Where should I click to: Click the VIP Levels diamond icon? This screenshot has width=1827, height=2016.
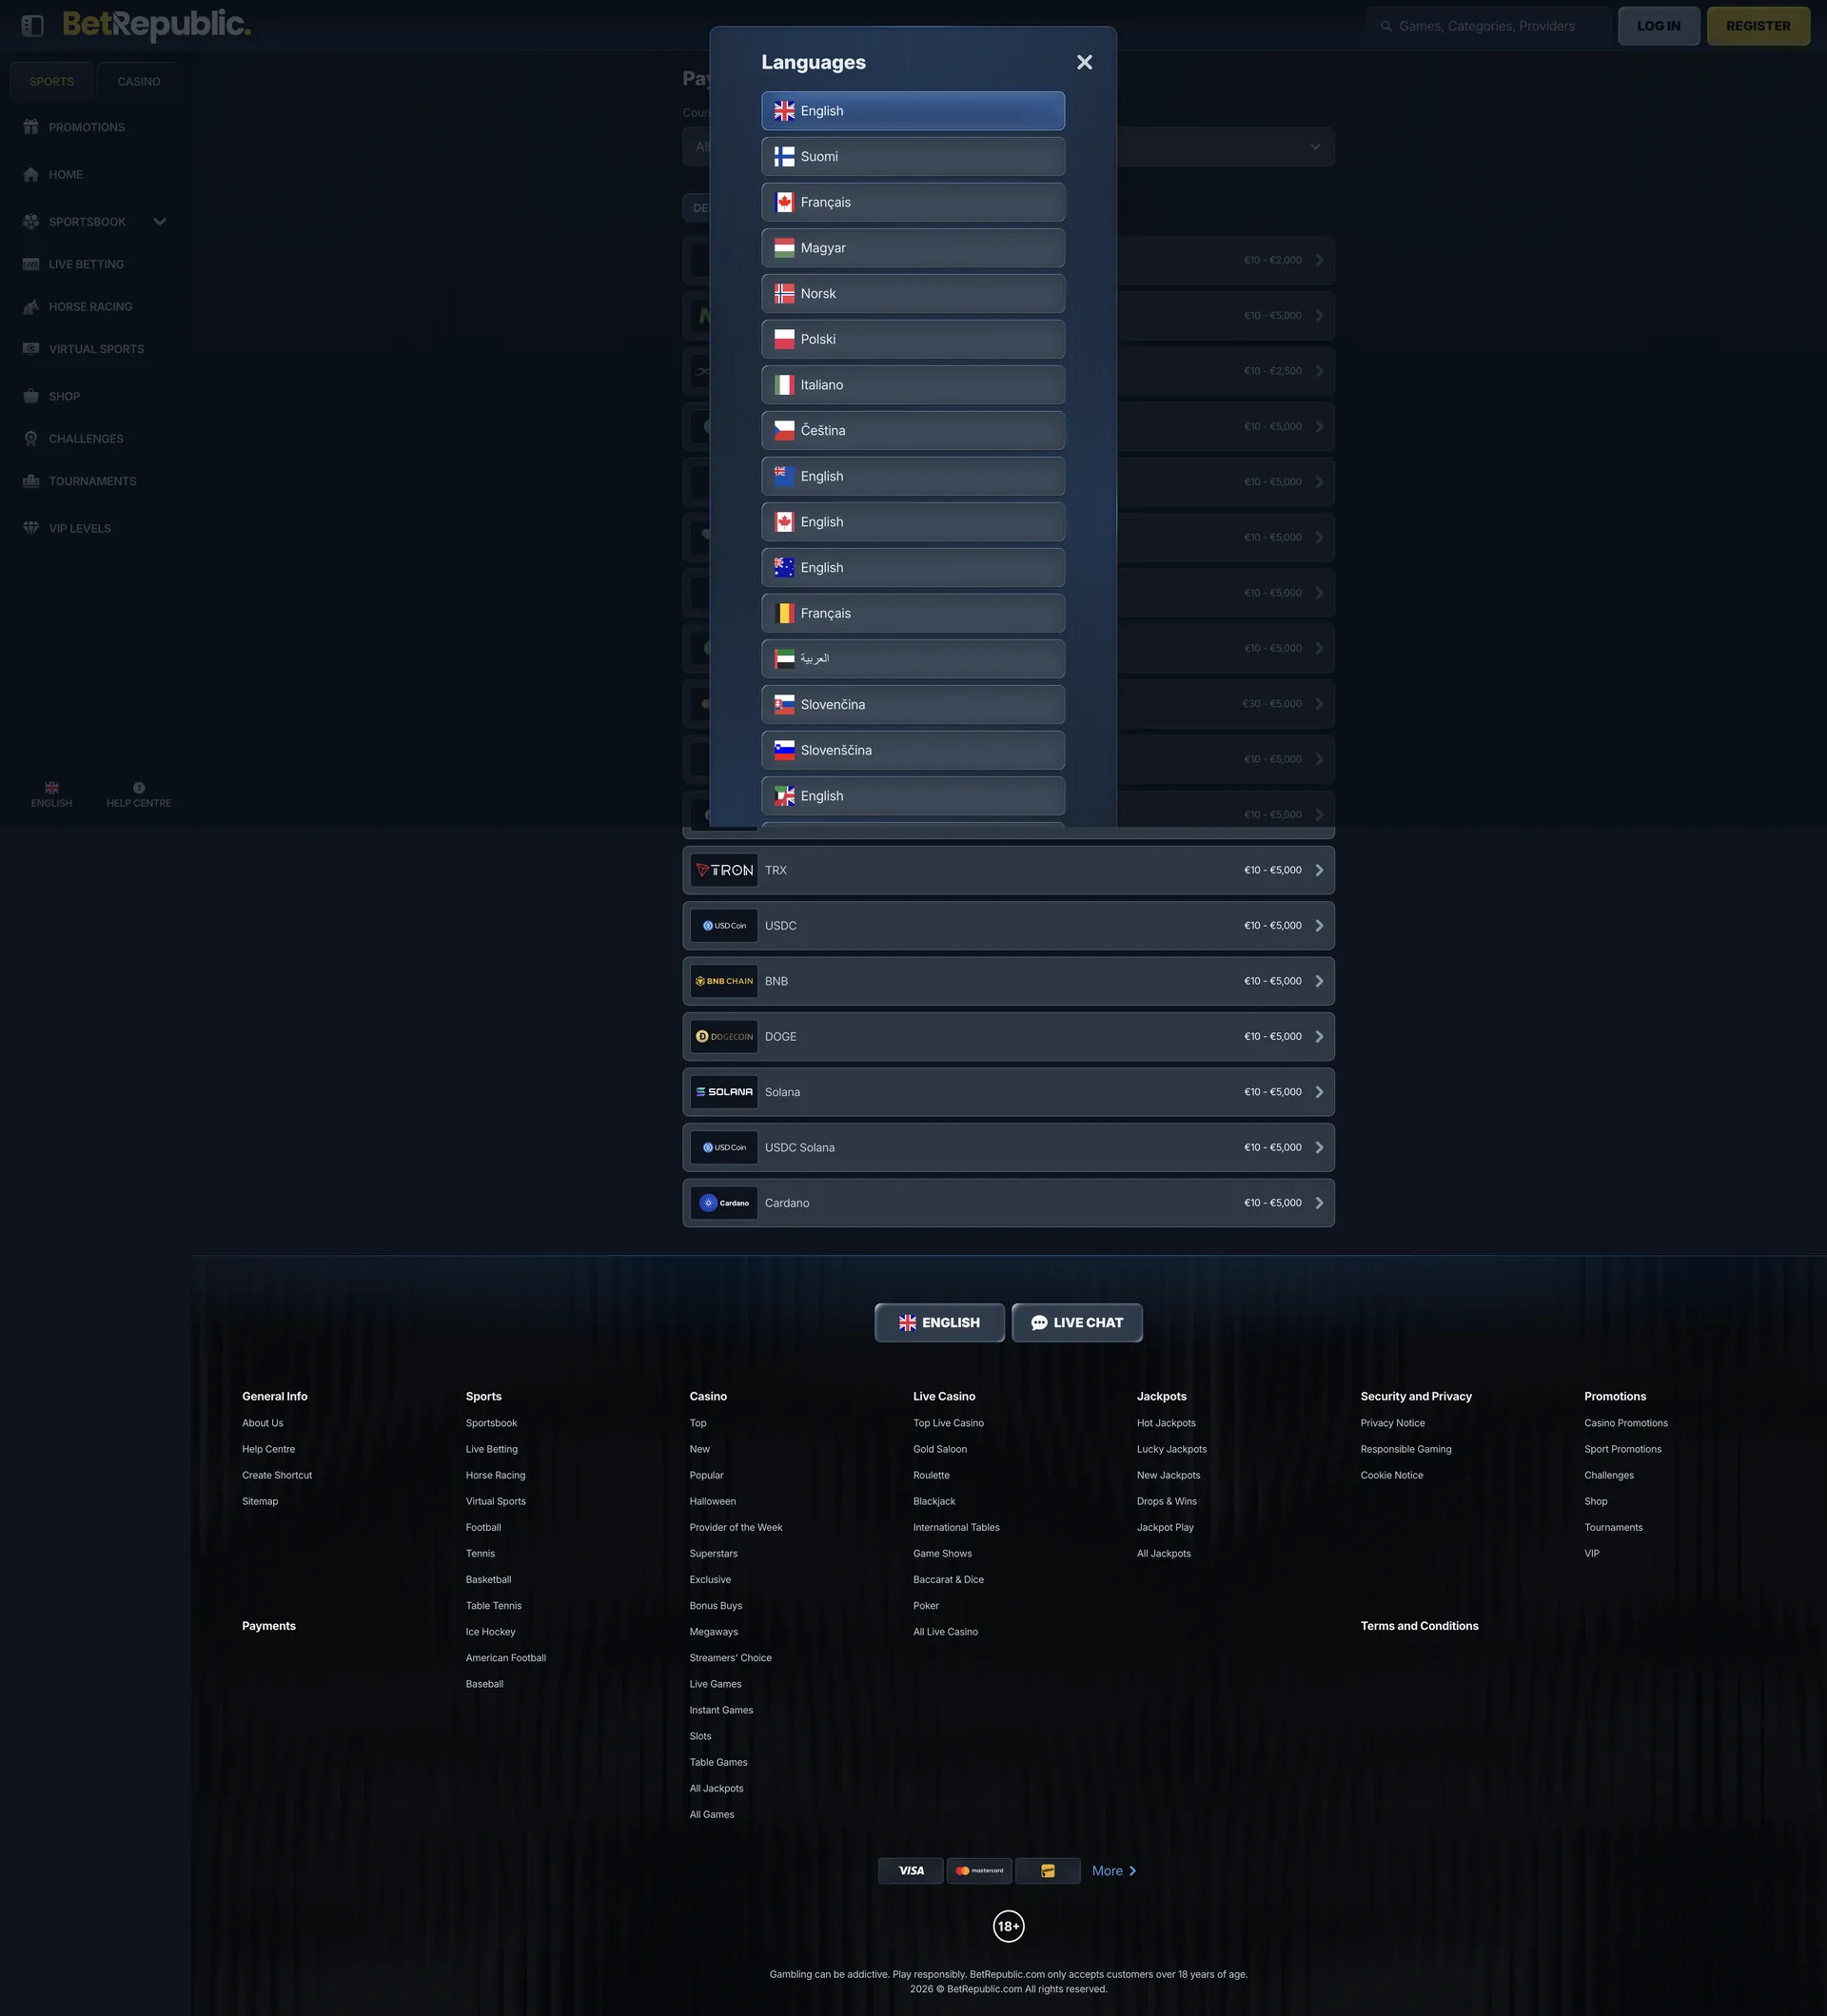[31, 528]
